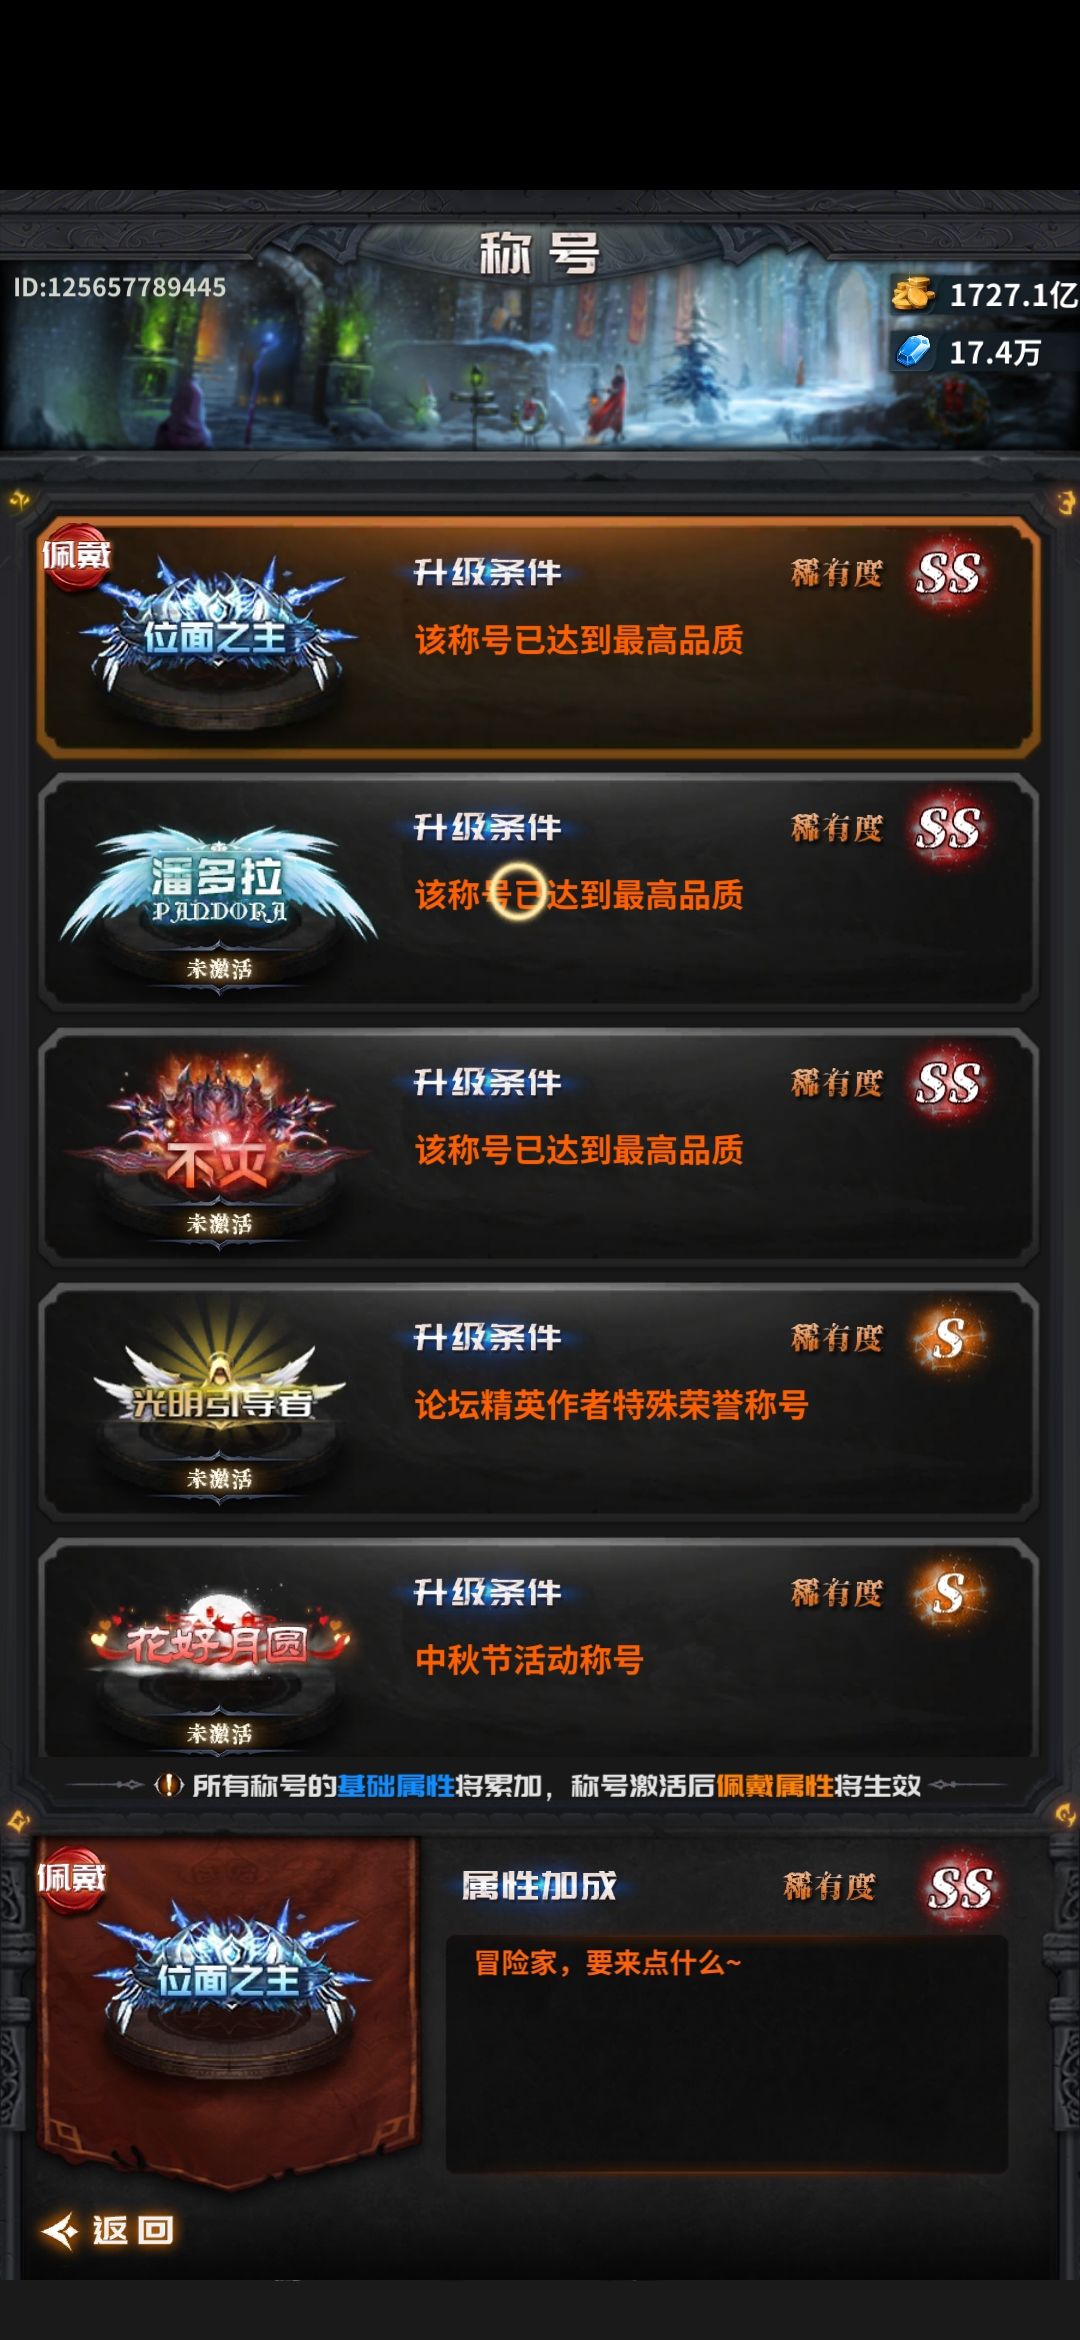Tap S rarity icon of 光明引导者 row

[948, 1338]
